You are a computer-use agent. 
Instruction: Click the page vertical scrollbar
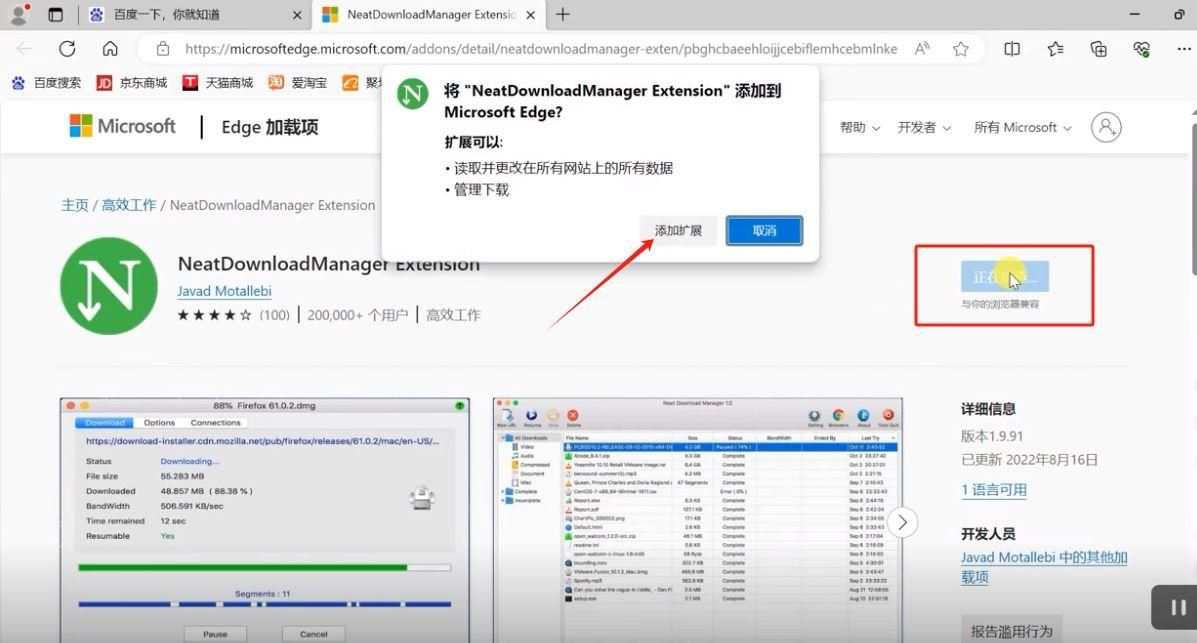[1192, 199]
